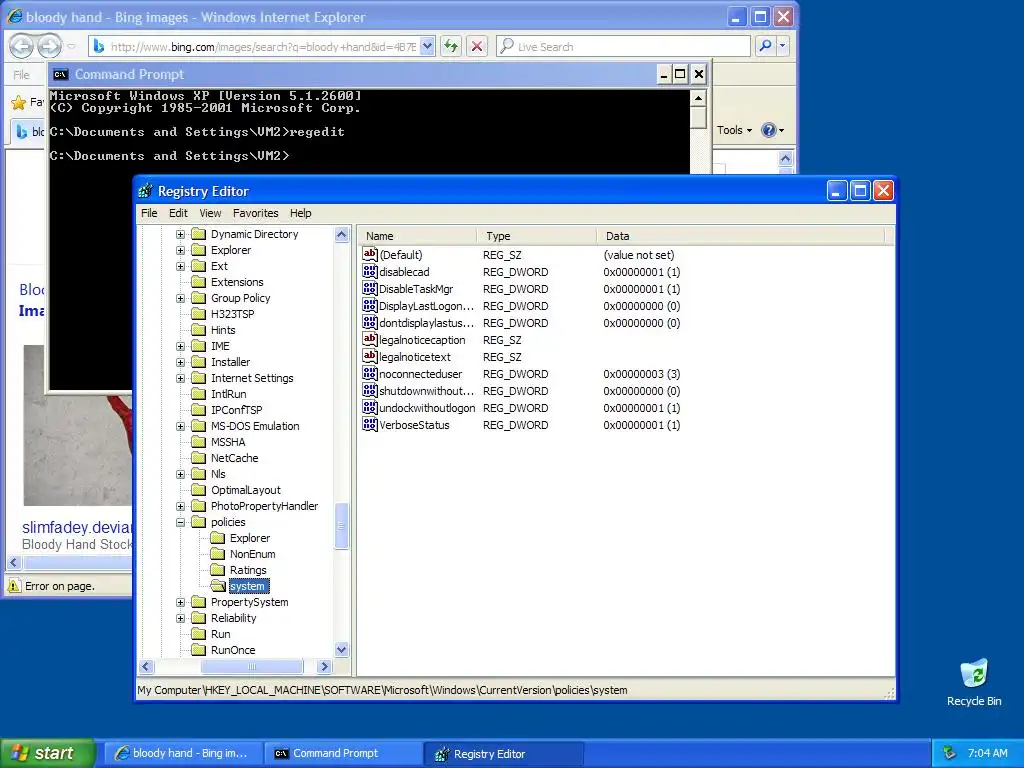Screen dimensions: 1024x768
Task: Select the PhotoPropertyHandler key
Action: (264, 505)
